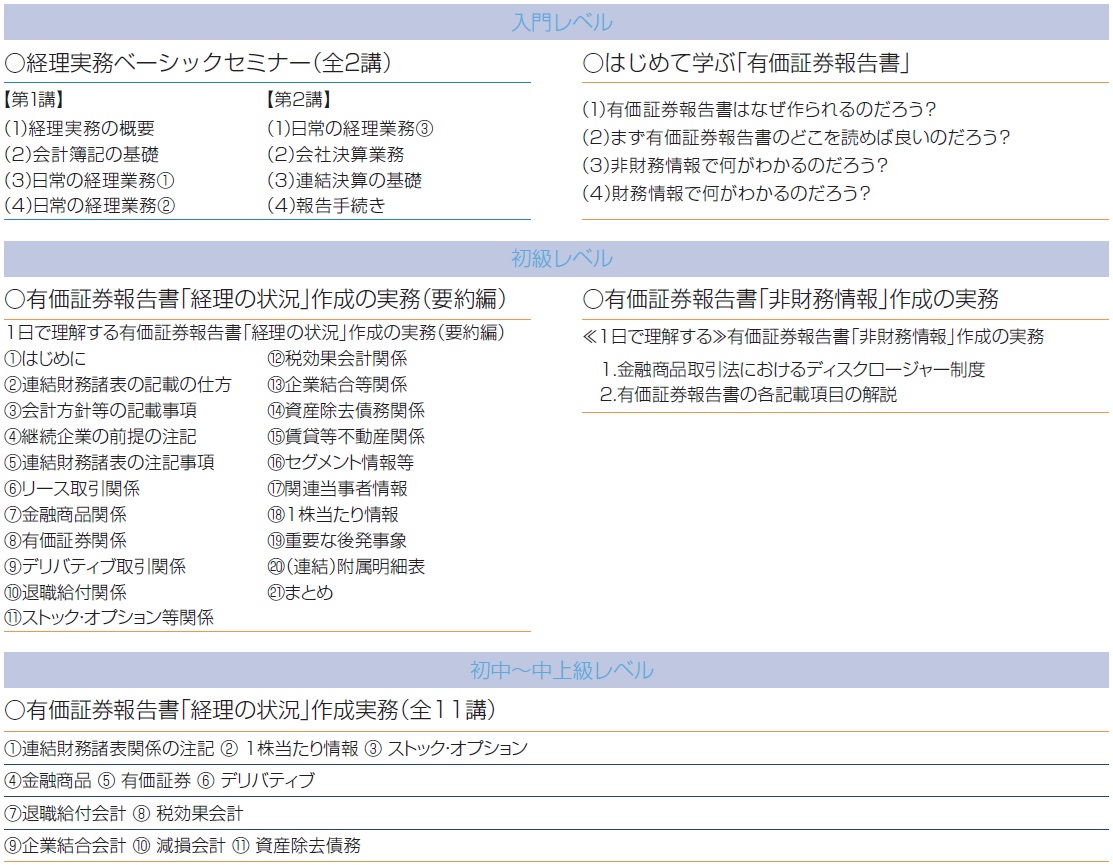Select ⑳(連結)附属明細表
This screenshot has width=1113, height=865.
tap(346, 566)
